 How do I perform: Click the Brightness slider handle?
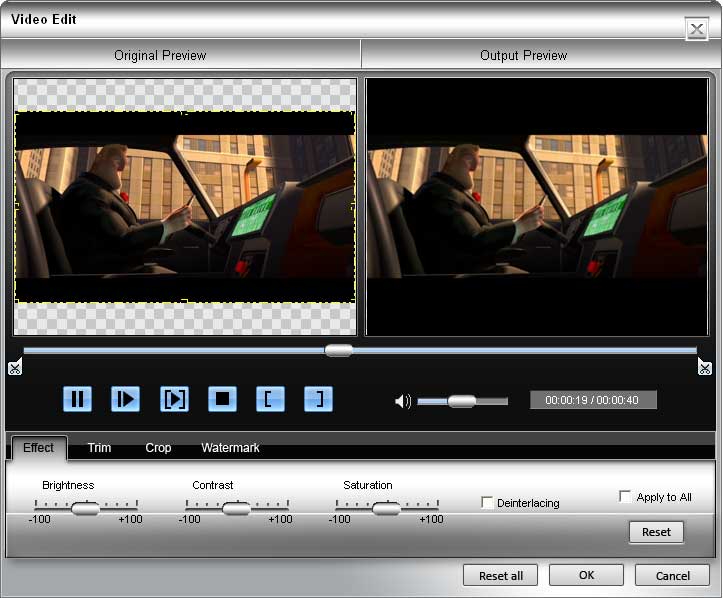pos(86,509)
